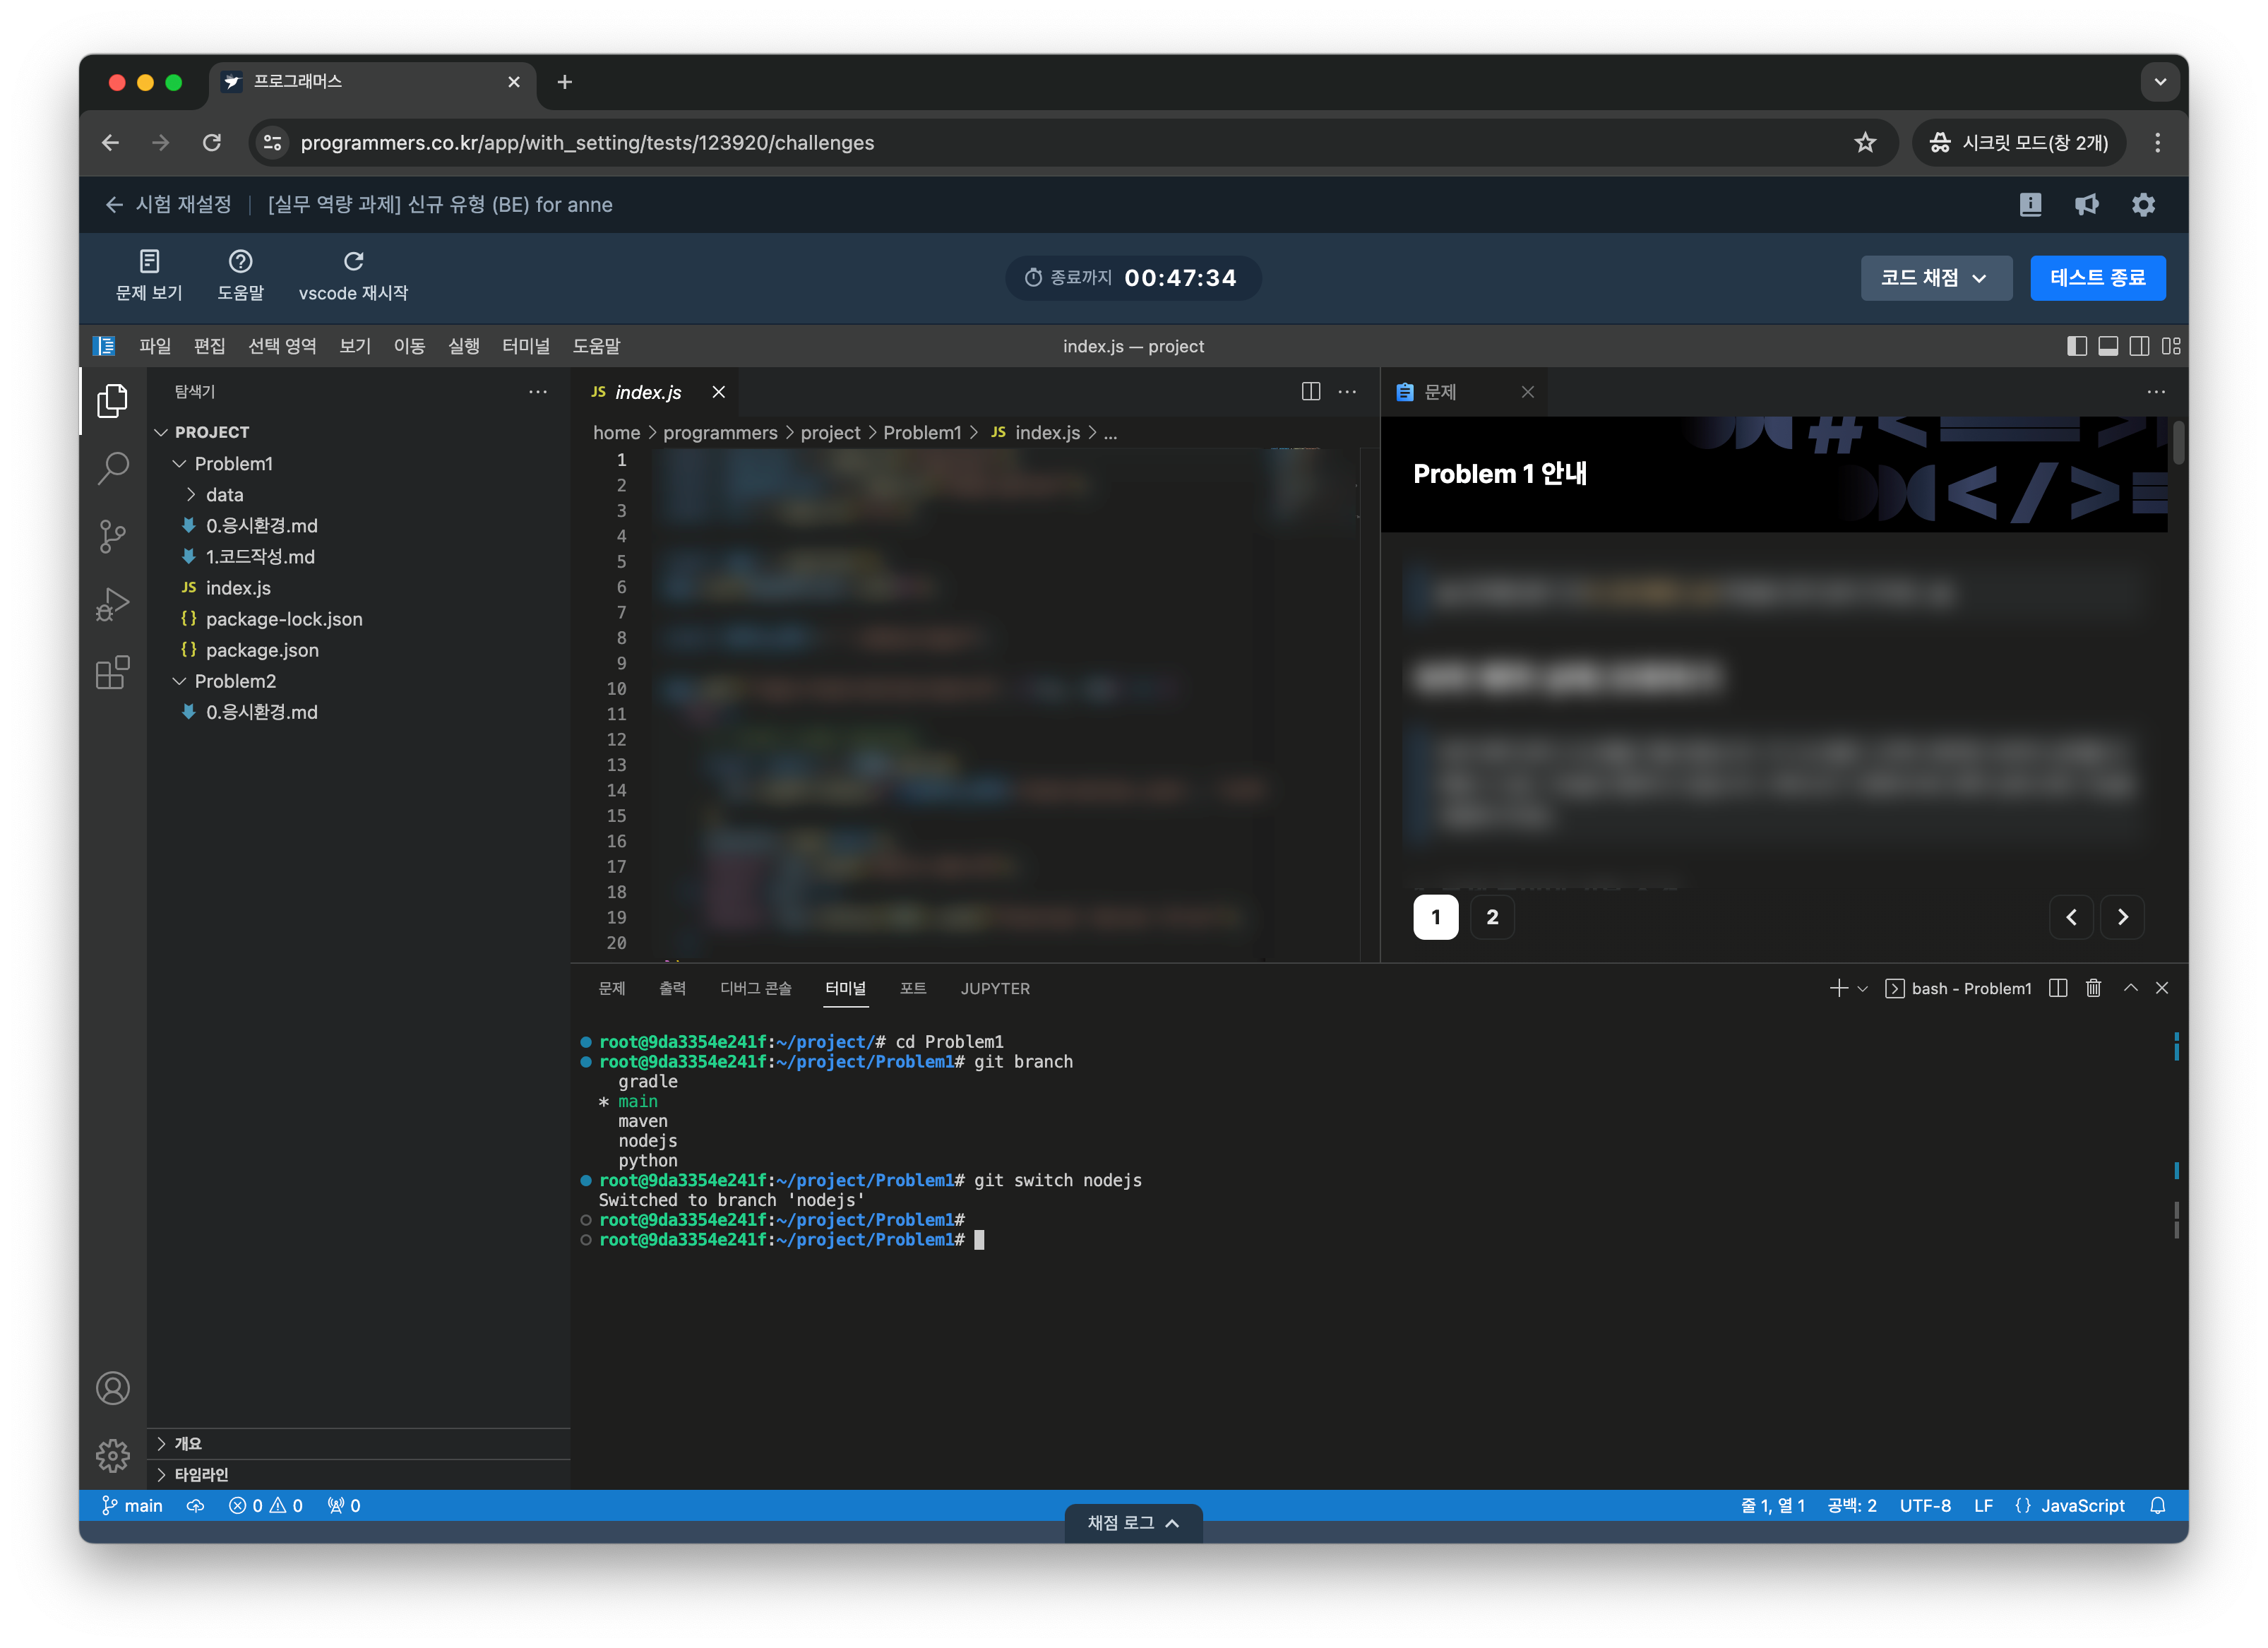Open the Run and Debug view
The width and height of the screenshot is (2268, 1648).
click(112, 604)
